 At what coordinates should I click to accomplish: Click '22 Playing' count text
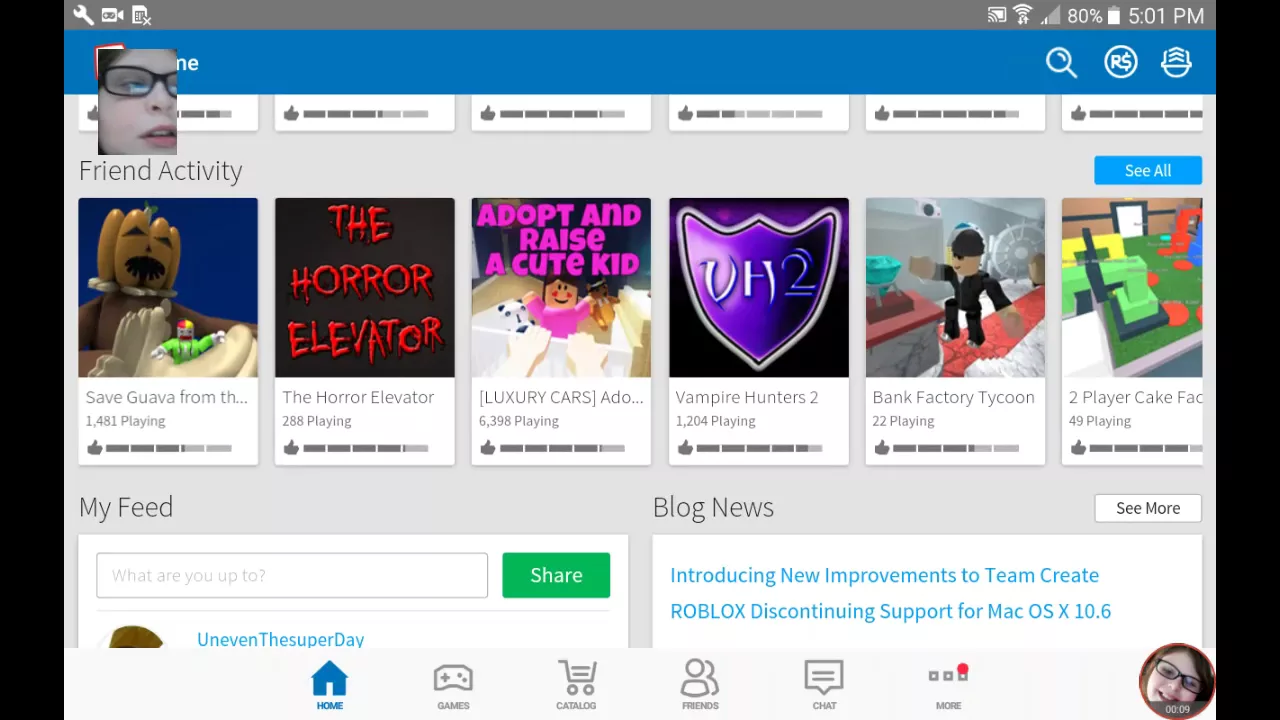pyautogui.click(x=903, y=421)
